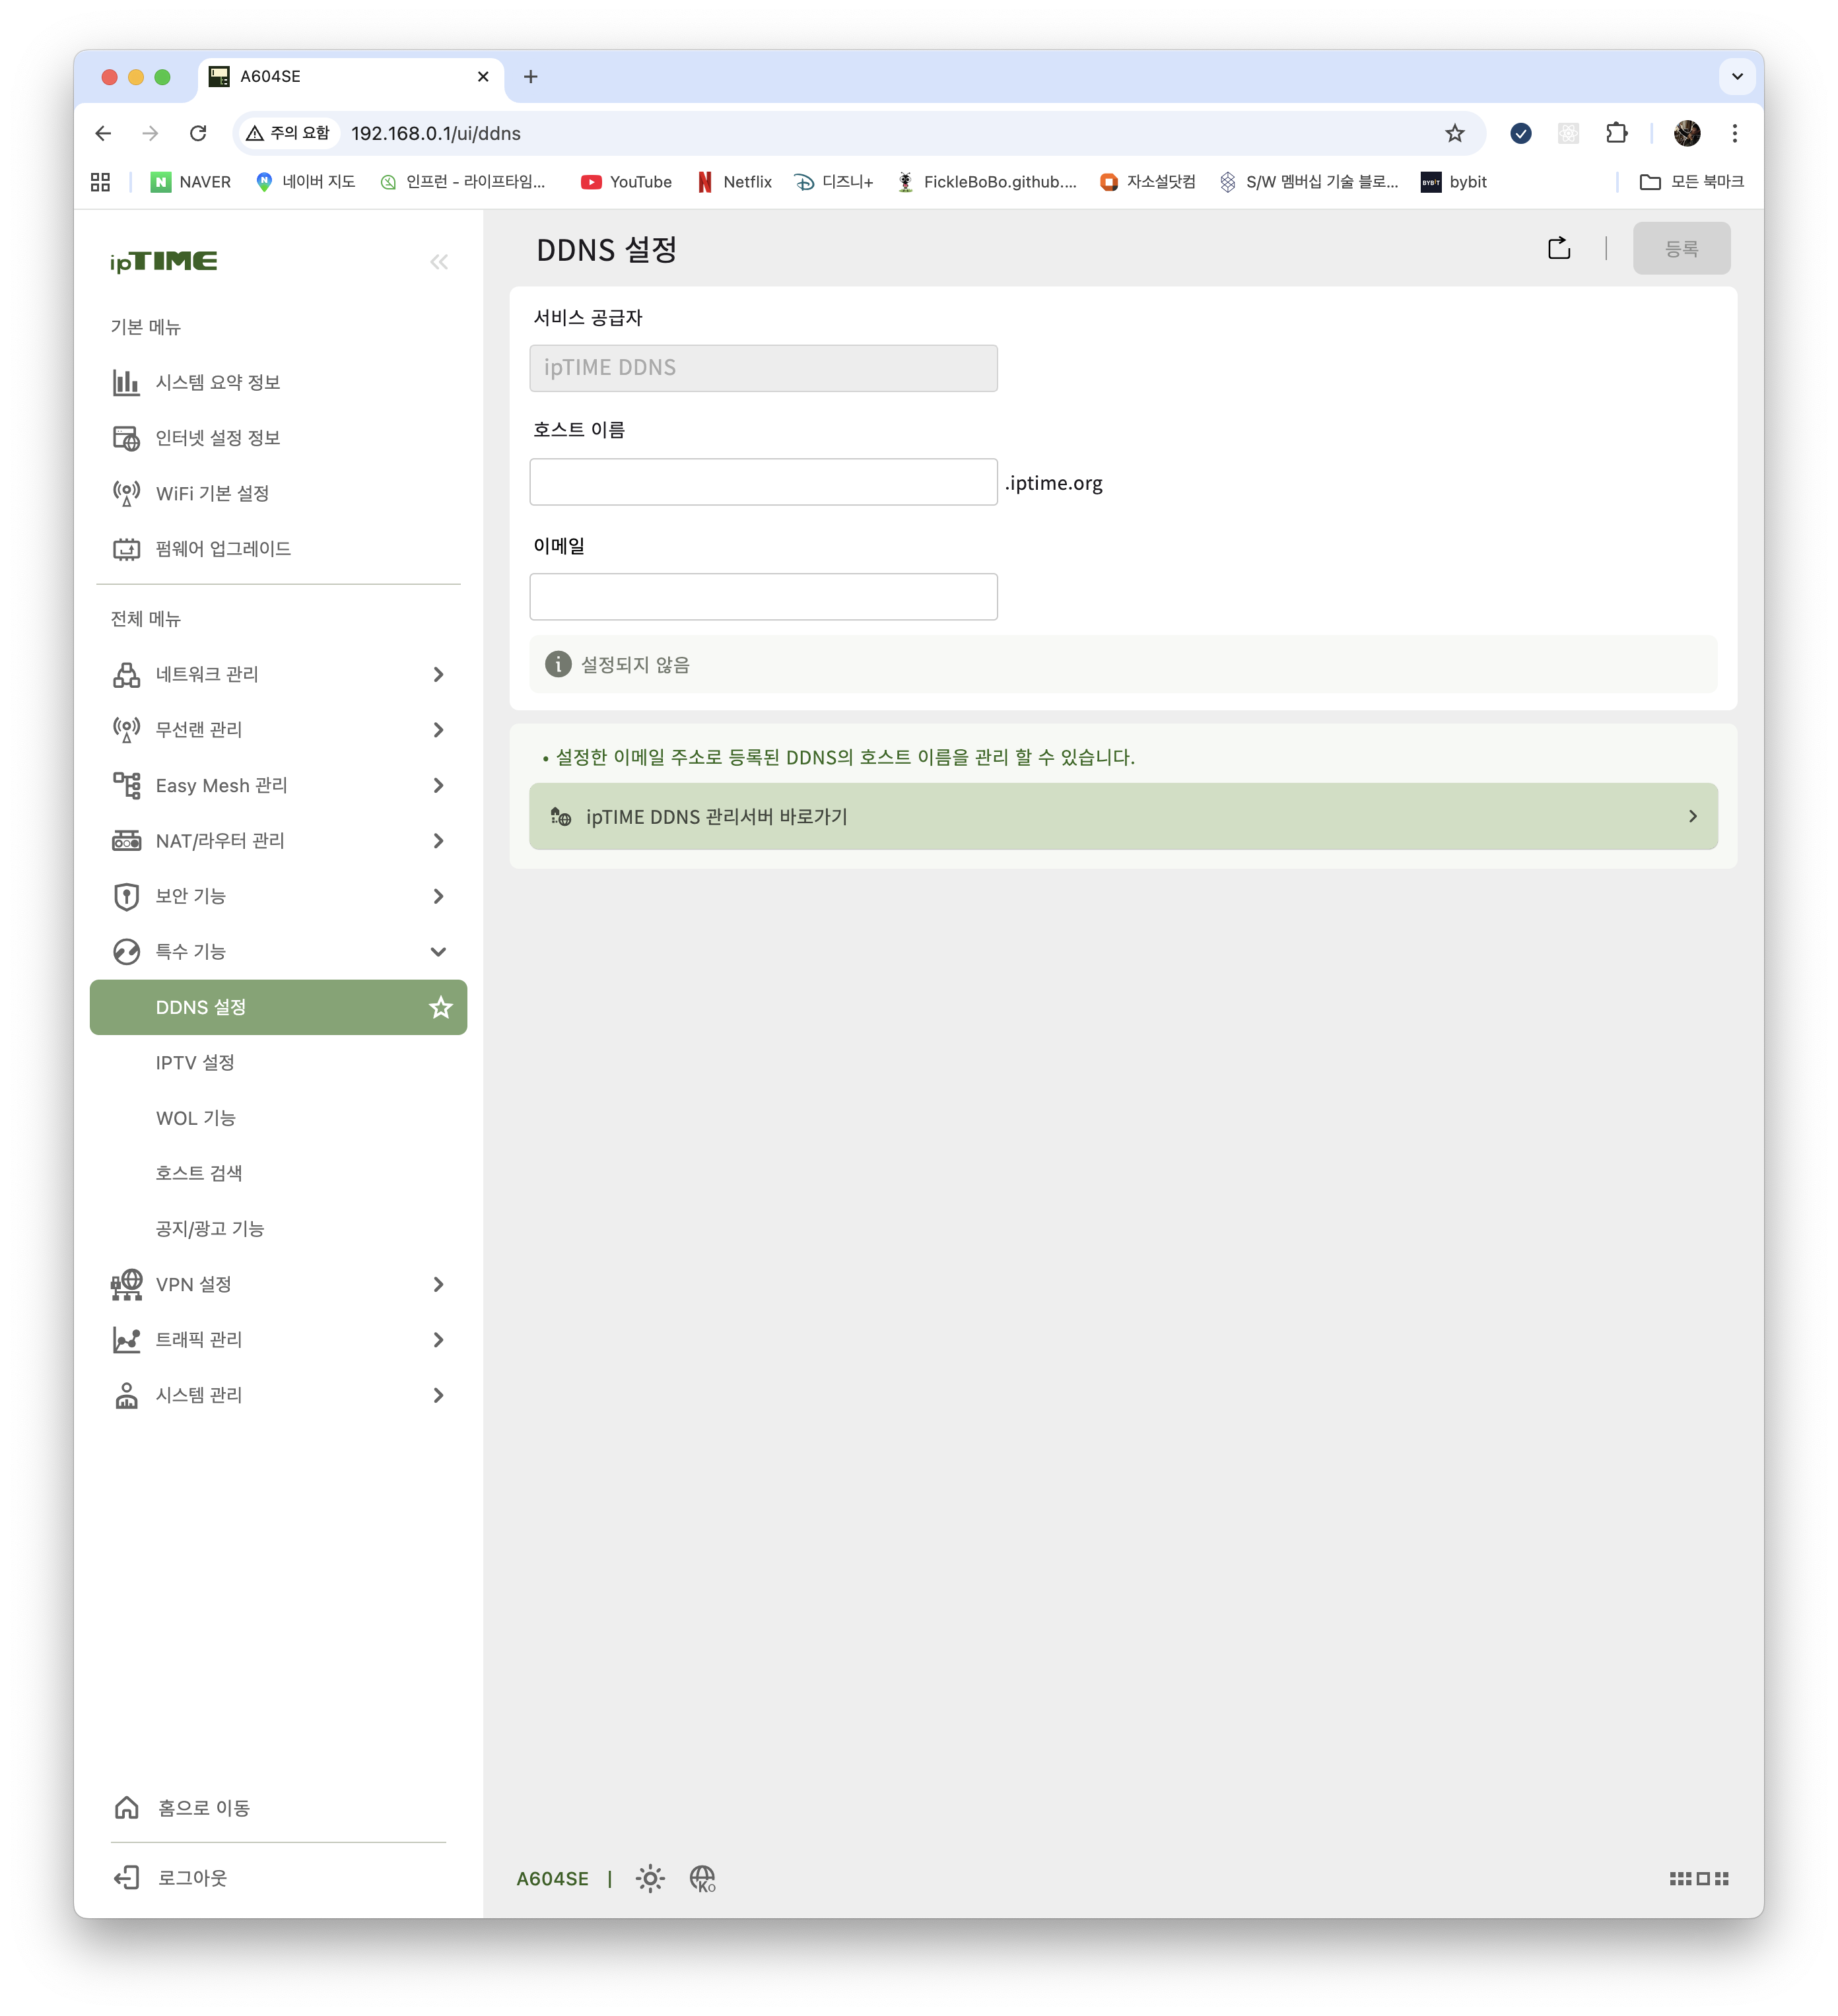Toggle favorite star on the DDNS 설정 menu item
Image resolution: width=1838 pixels, height=2016 pixels.
coord(440,1007)
